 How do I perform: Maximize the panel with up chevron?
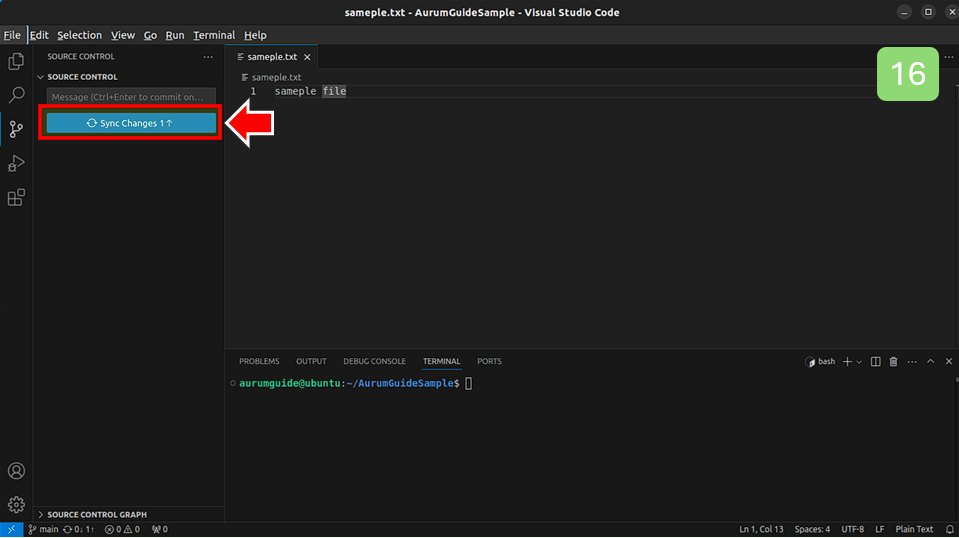930,362
